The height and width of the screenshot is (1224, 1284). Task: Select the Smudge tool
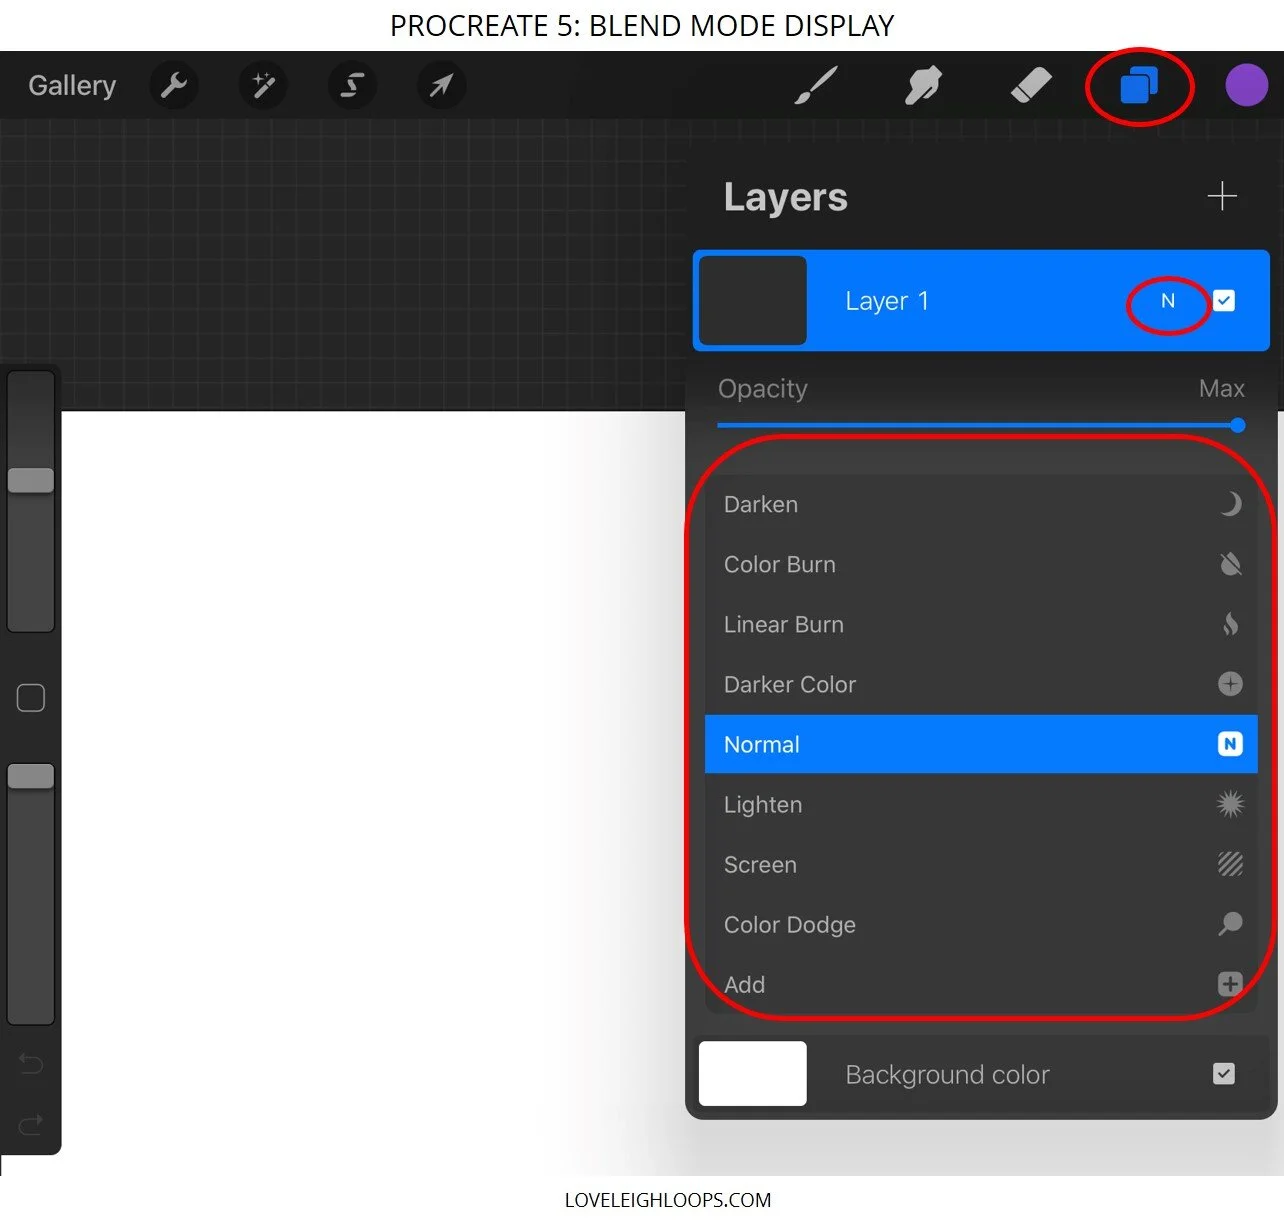923,85
